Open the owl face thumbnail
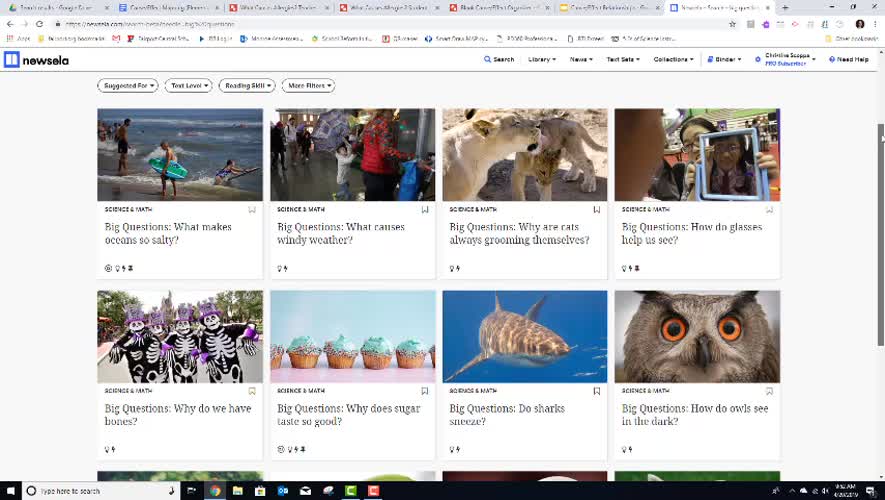 [698, 336]
